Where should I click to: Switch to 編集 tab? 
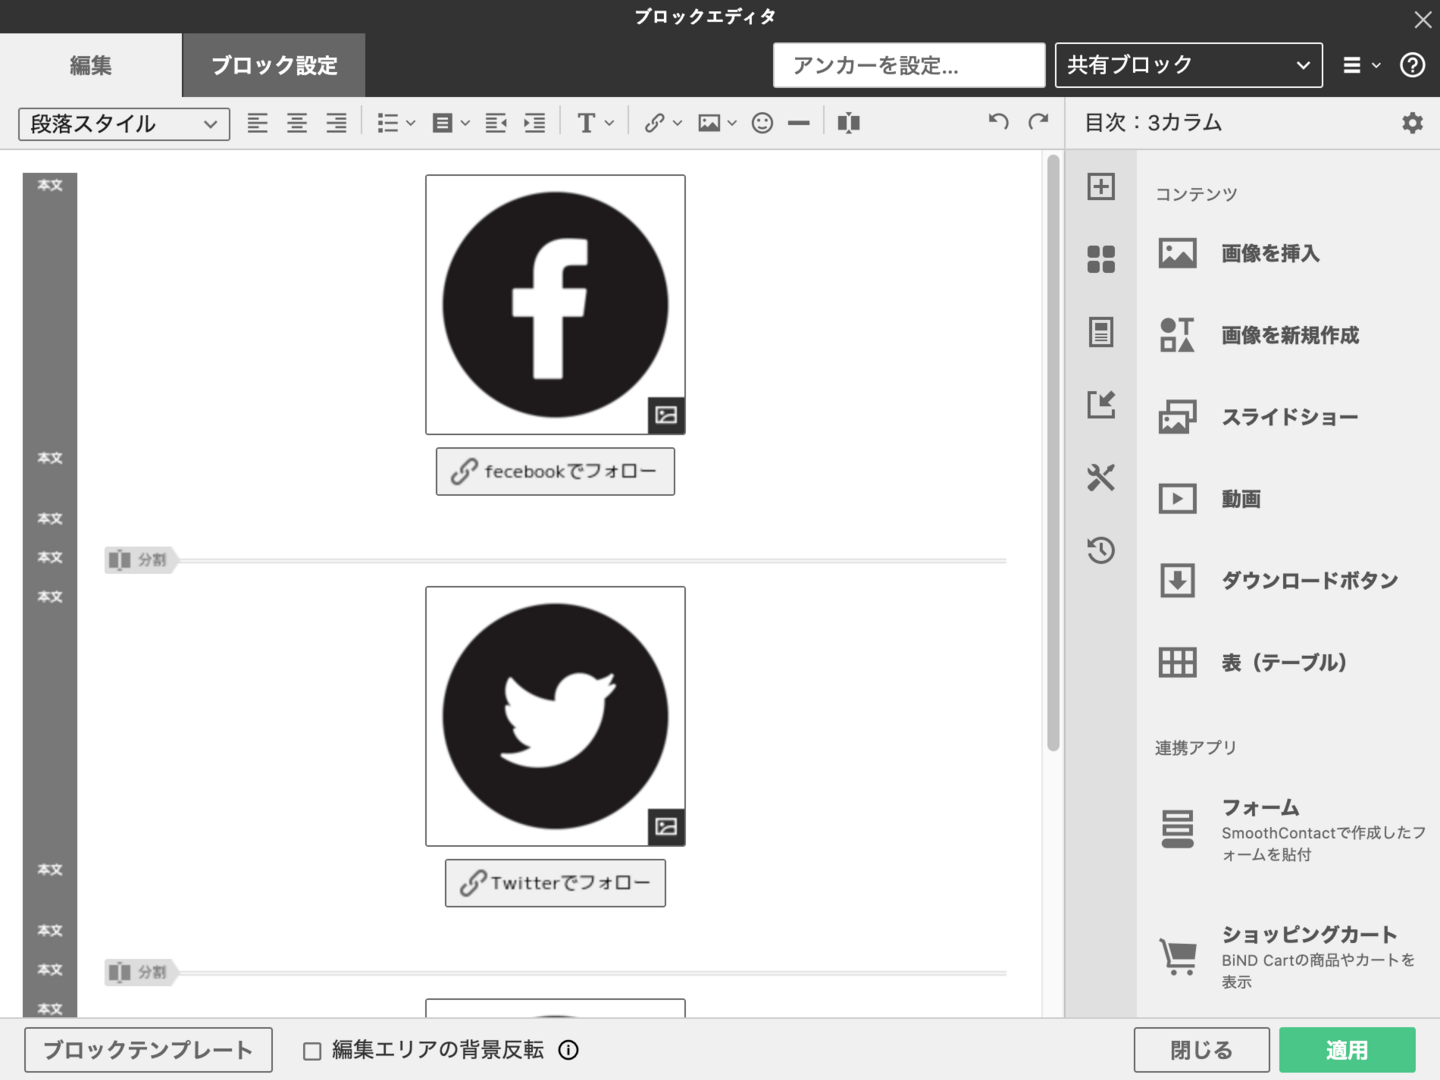pyautogui.click(x=91, y=65)
